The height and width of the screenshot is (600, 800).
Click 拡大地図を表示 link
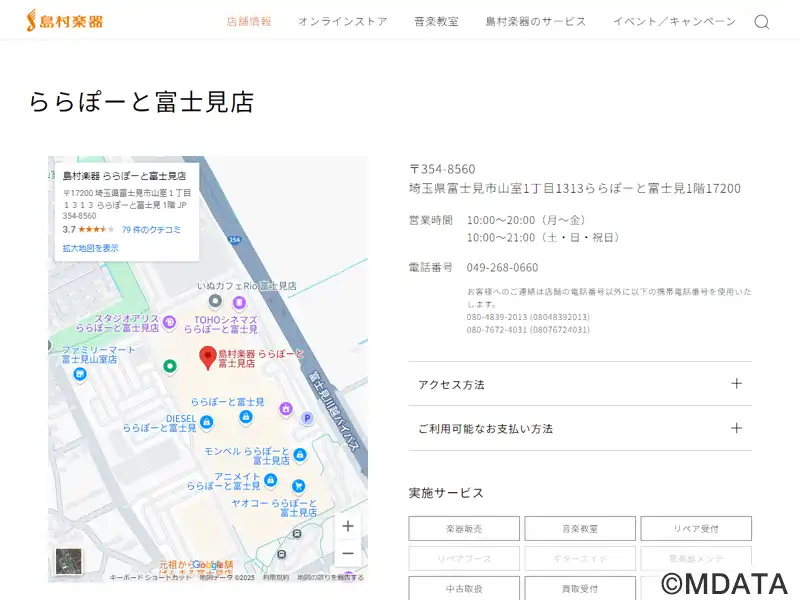click(90, 248)
